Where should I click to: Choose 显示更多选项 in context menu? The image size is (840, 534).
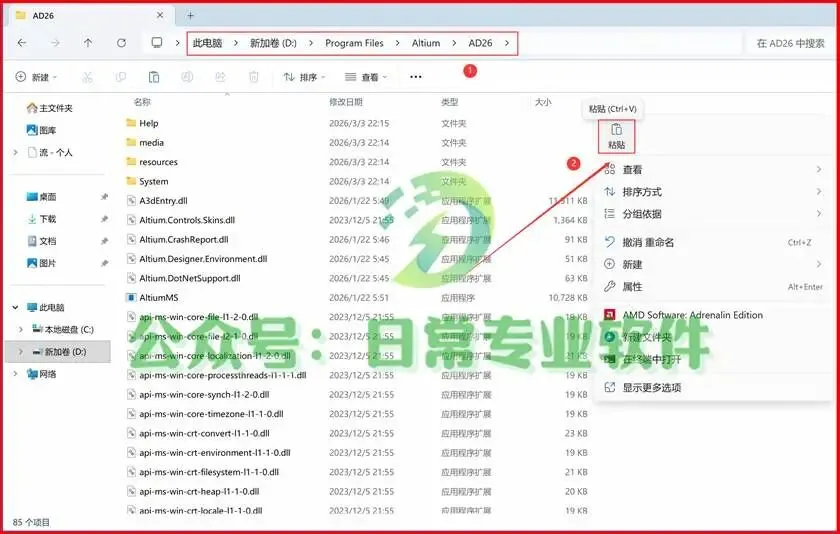[712, 387]
